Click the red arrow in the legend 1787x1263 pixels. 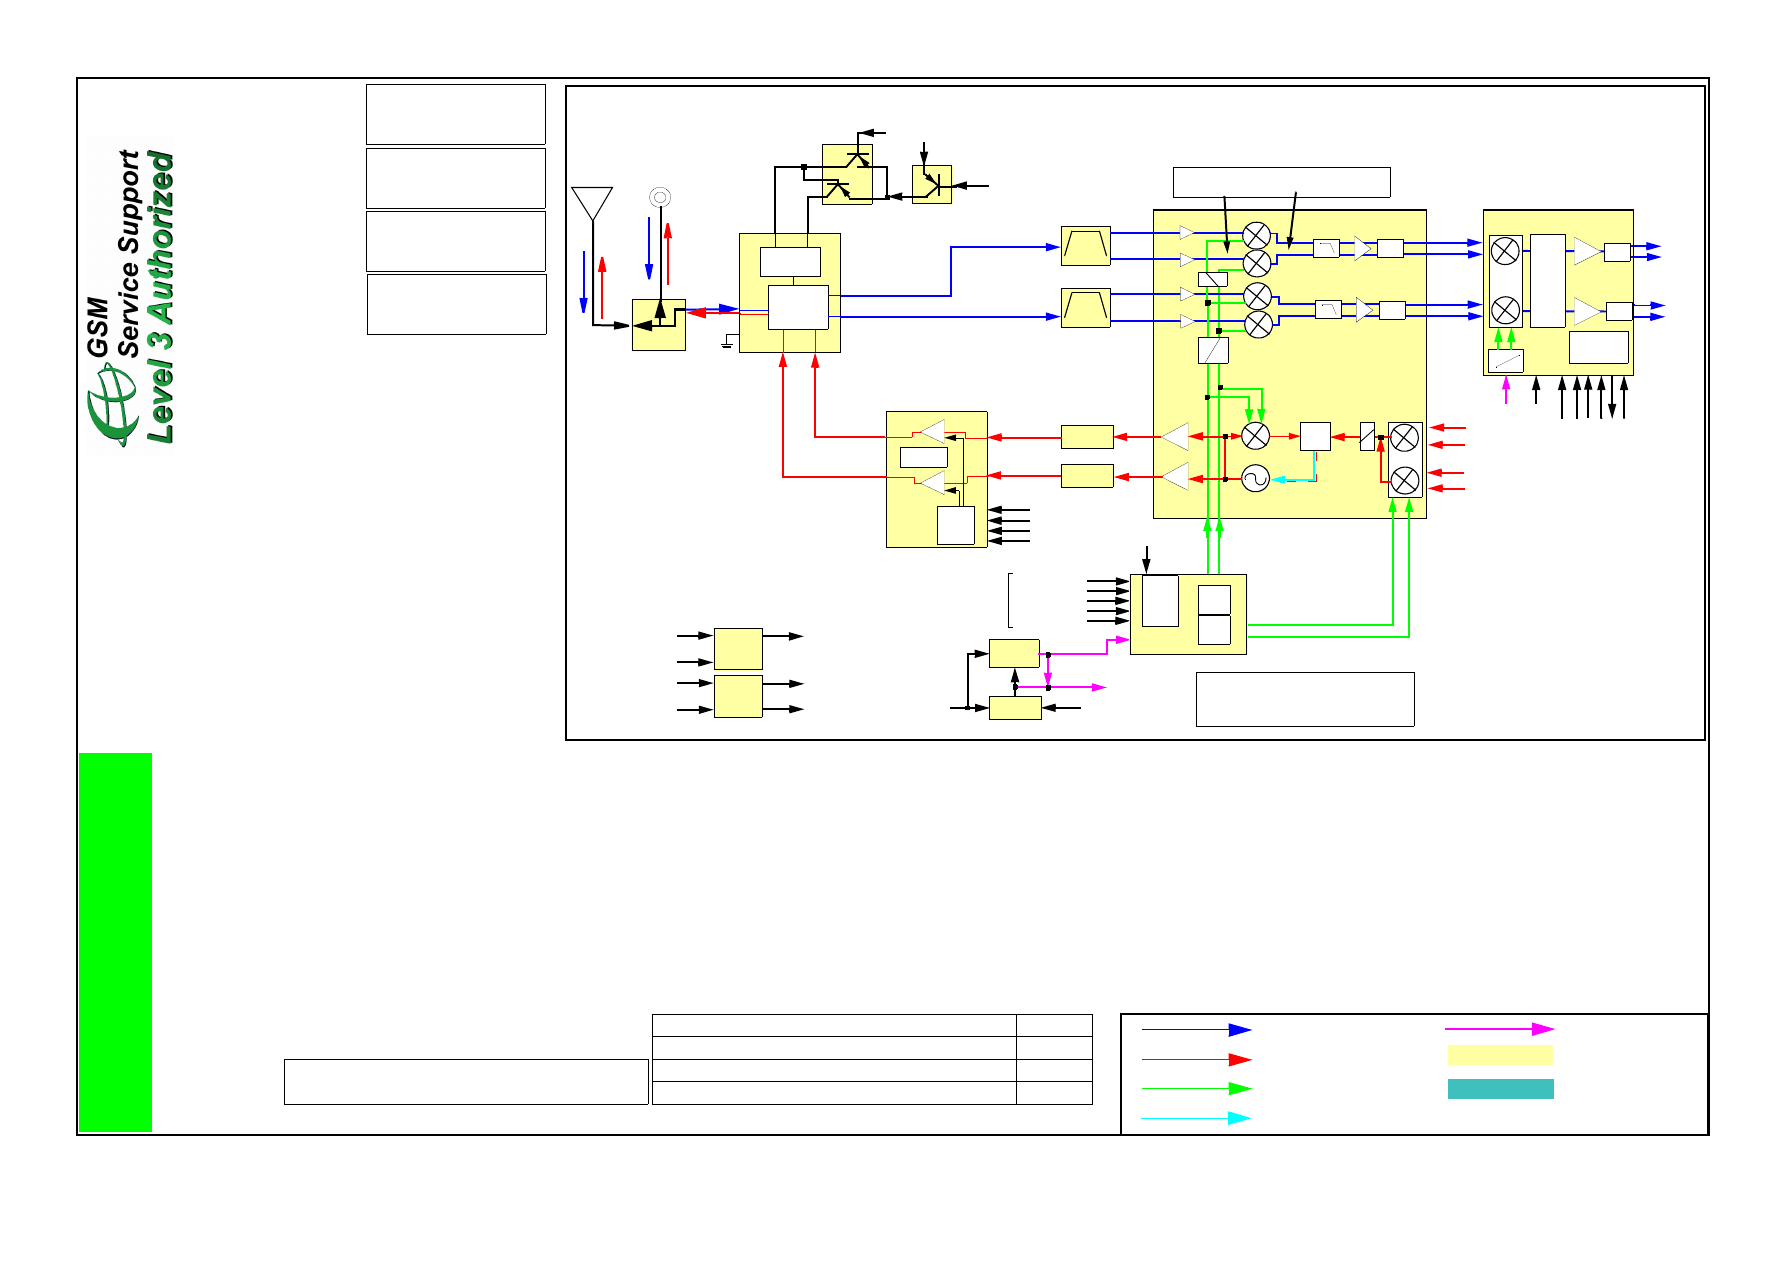[x=1196, y=1059]
